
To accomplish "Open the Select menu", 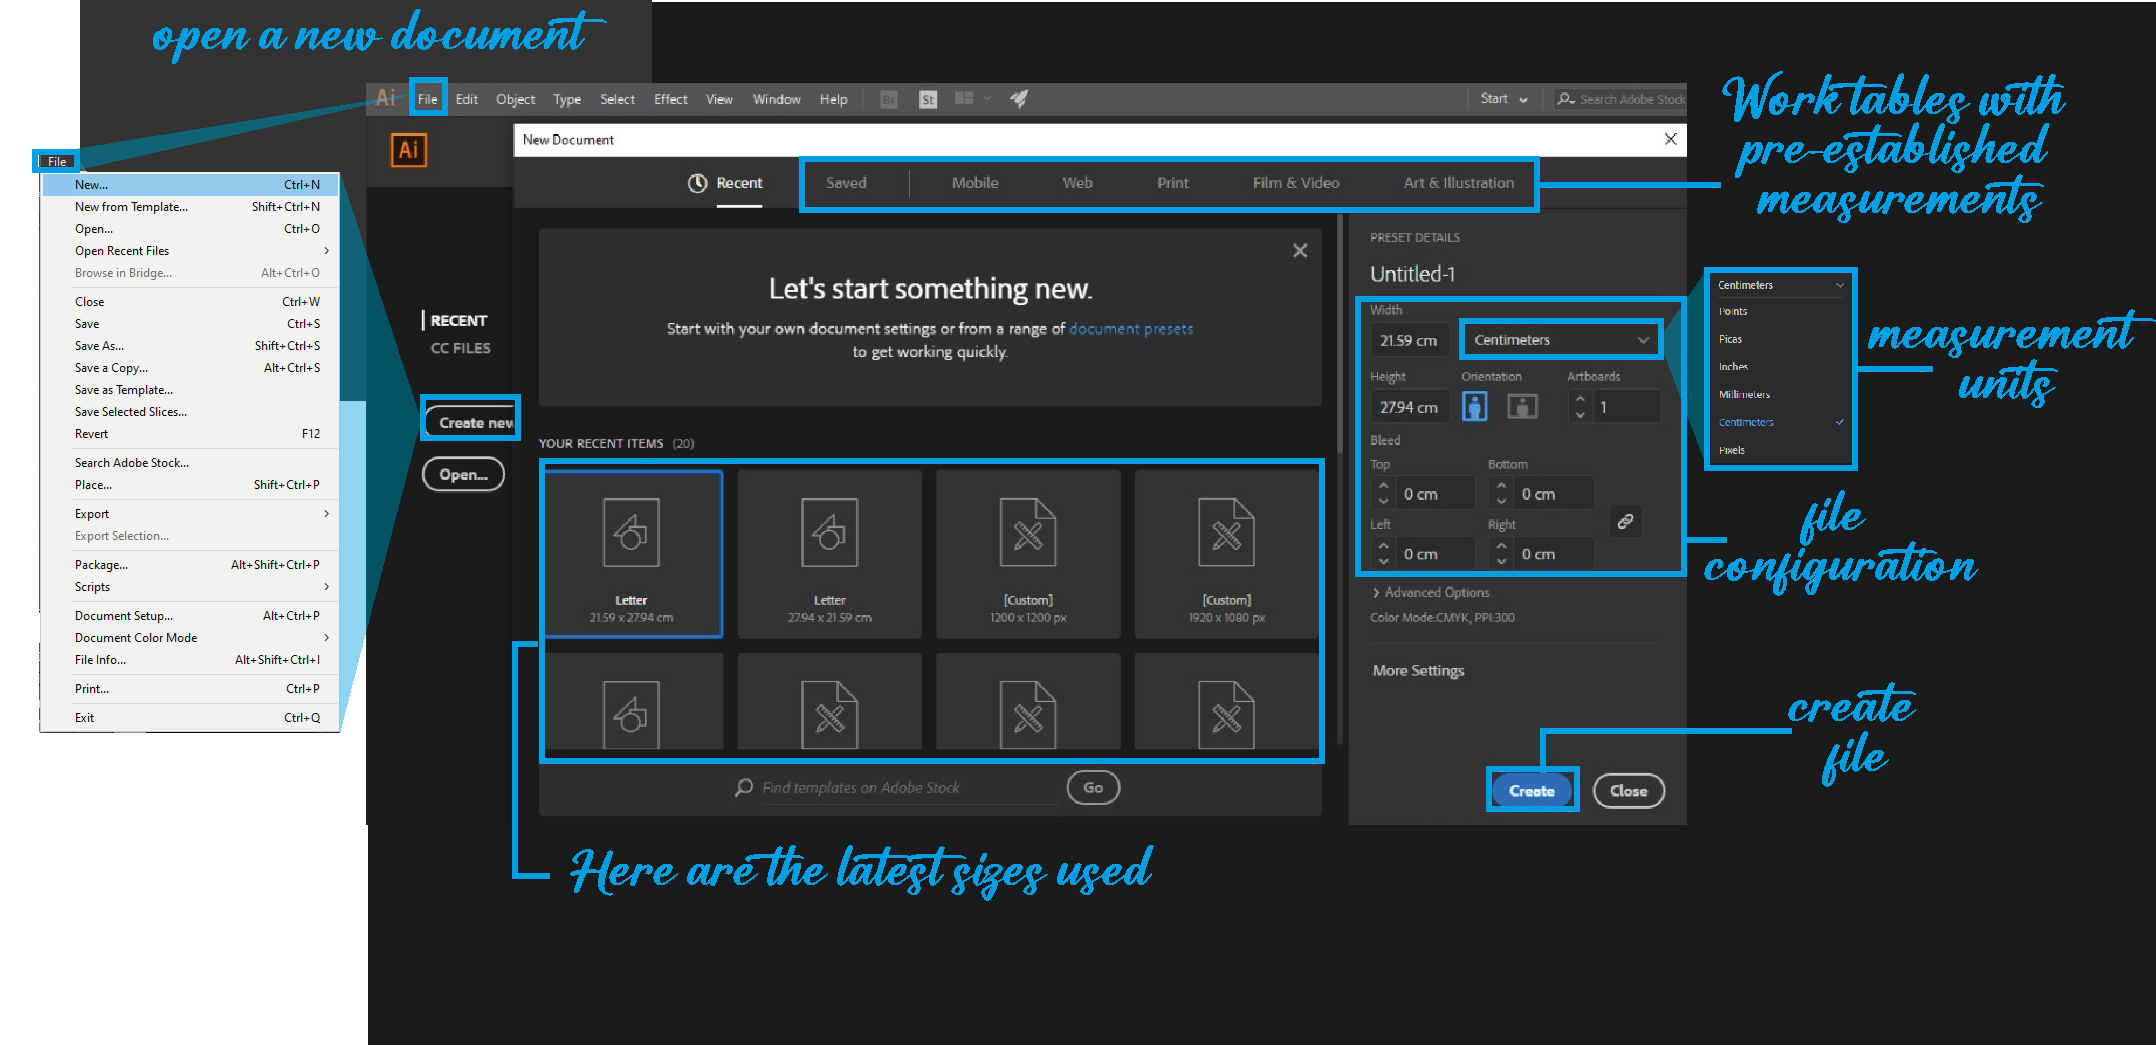I will [617, 99].
